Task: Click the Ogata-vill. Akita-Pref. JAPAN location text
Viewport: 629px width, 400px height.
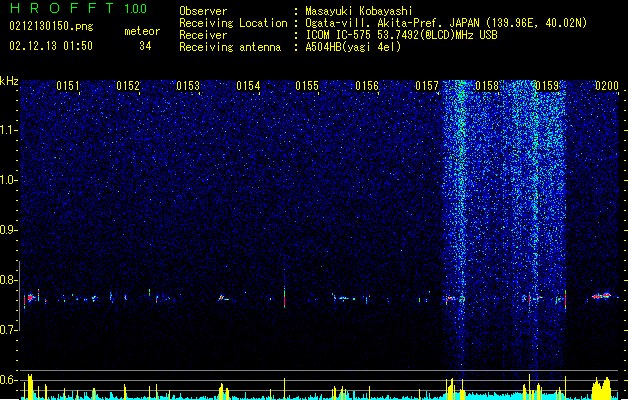Action: point(446,23)
